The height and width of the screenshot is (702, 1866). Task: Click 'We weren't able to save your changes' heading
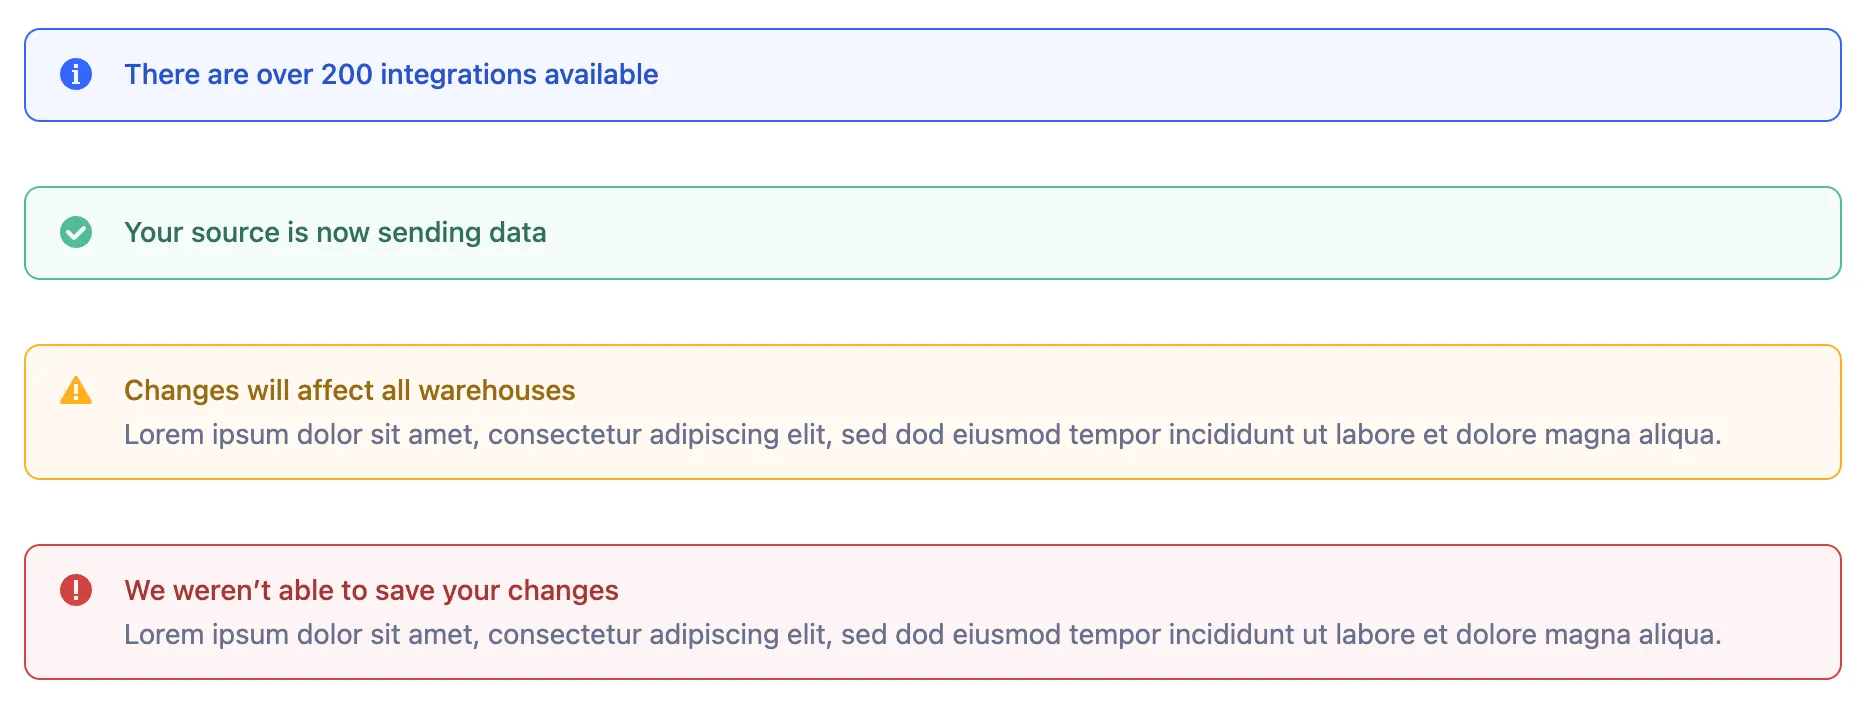coord(371,590)
